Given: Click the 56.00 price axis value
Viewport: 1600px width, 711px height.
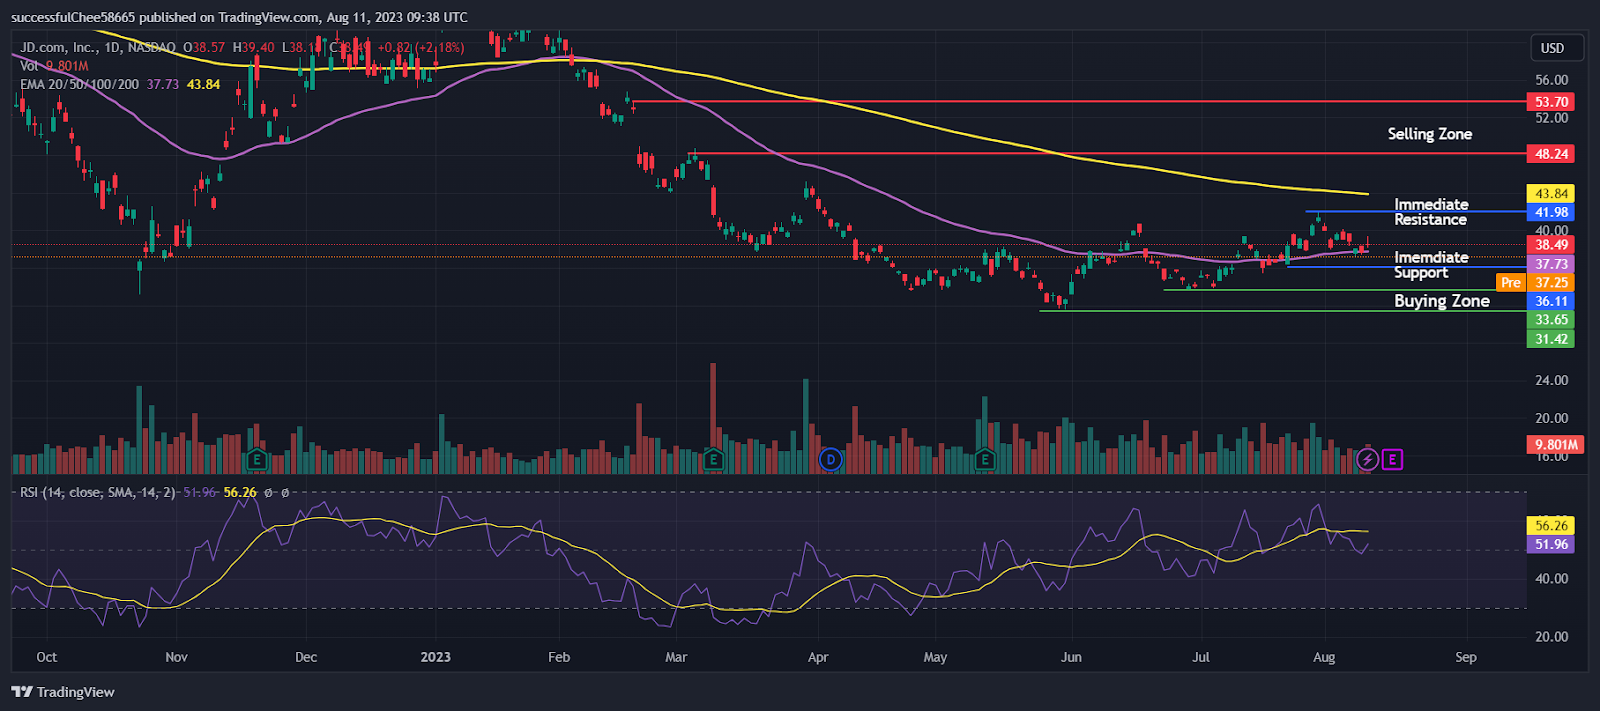Looking at the screenshot, I should click(x=1551, y=80).
